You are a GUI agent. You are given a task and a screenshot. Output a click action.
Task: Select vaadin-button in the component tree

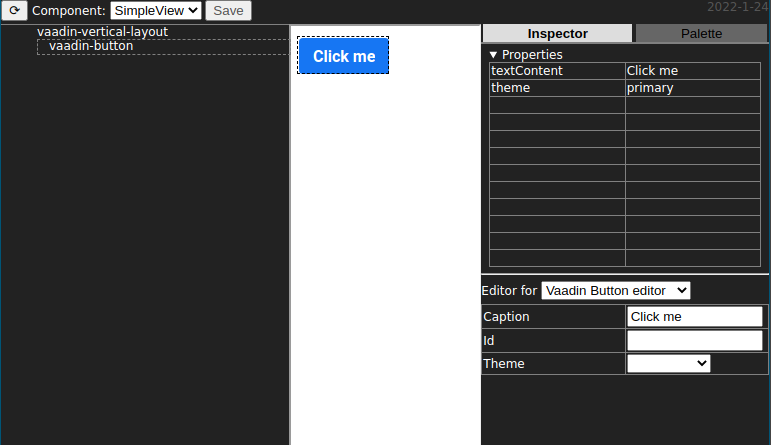click(x=91, y=46)
